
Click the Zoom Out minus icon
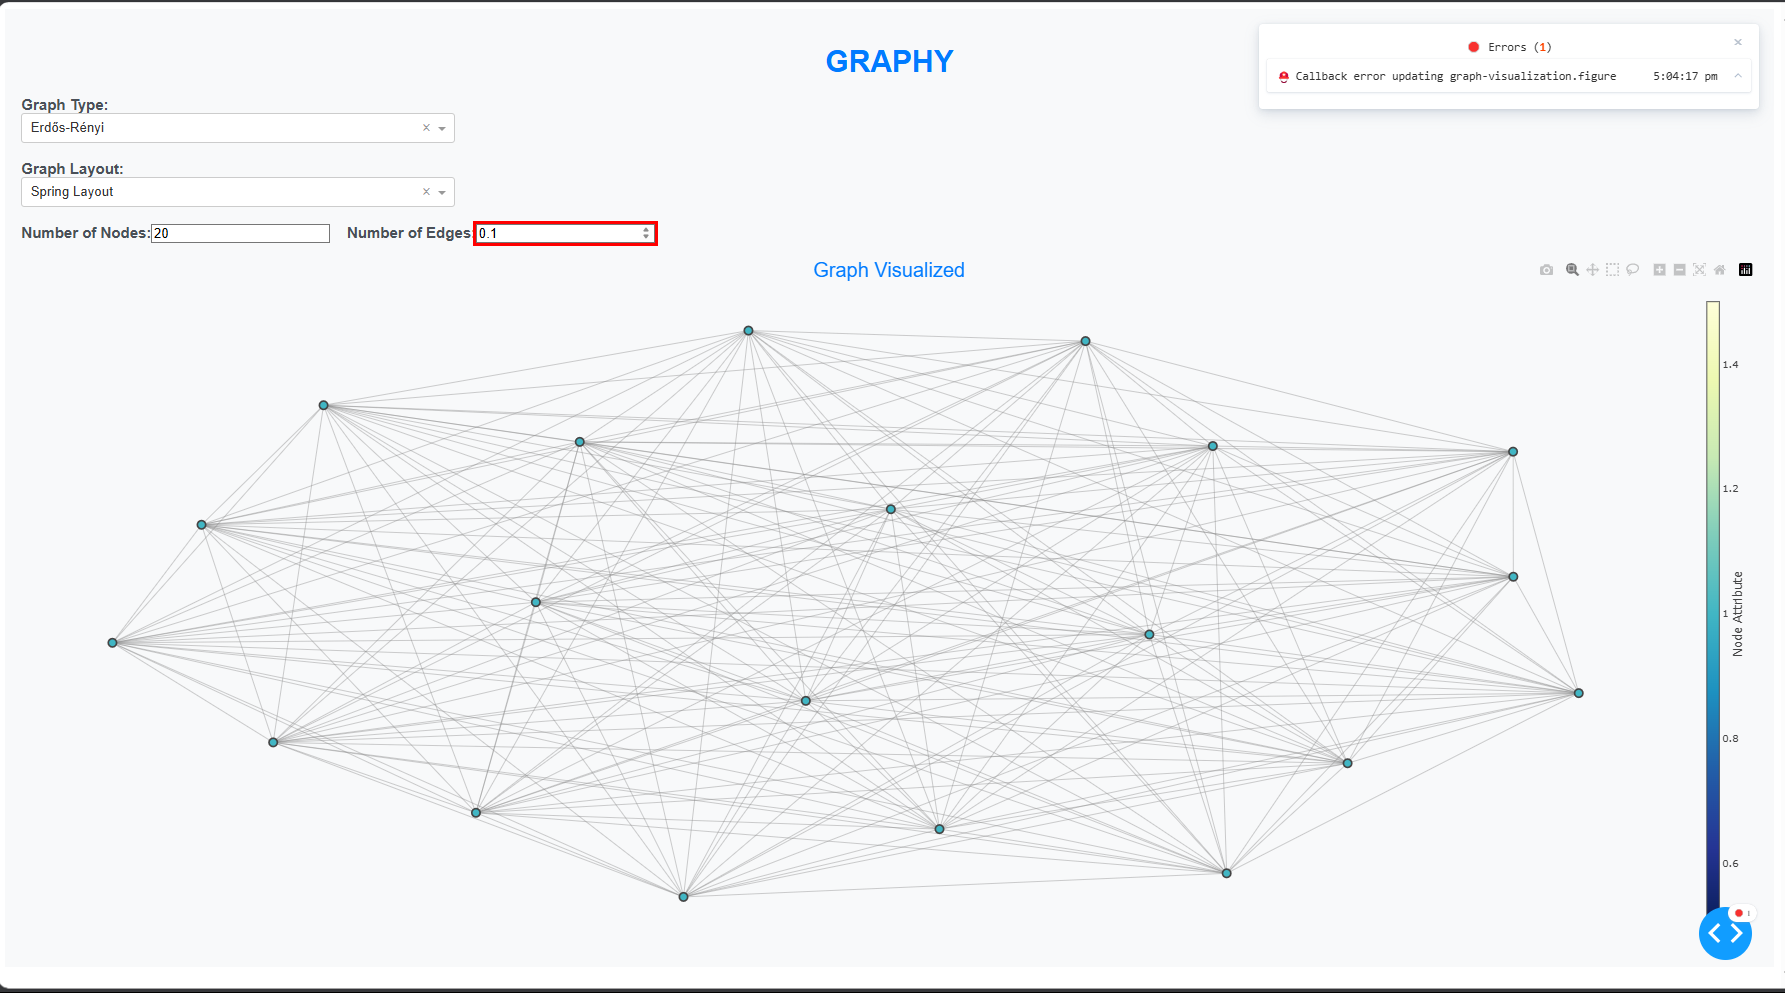(x=1679, y=270)
